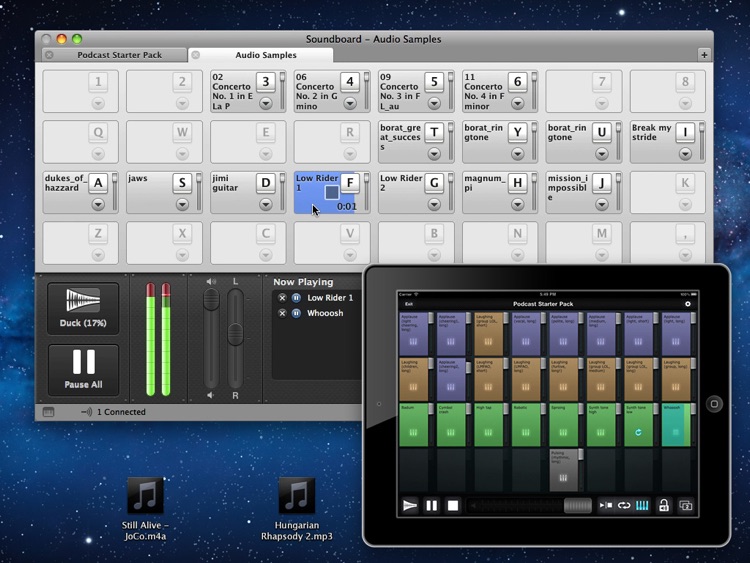Play the 'Low Rider 2' sample pad
Viewport: 750px width, 563px height.
coord(416,192)
